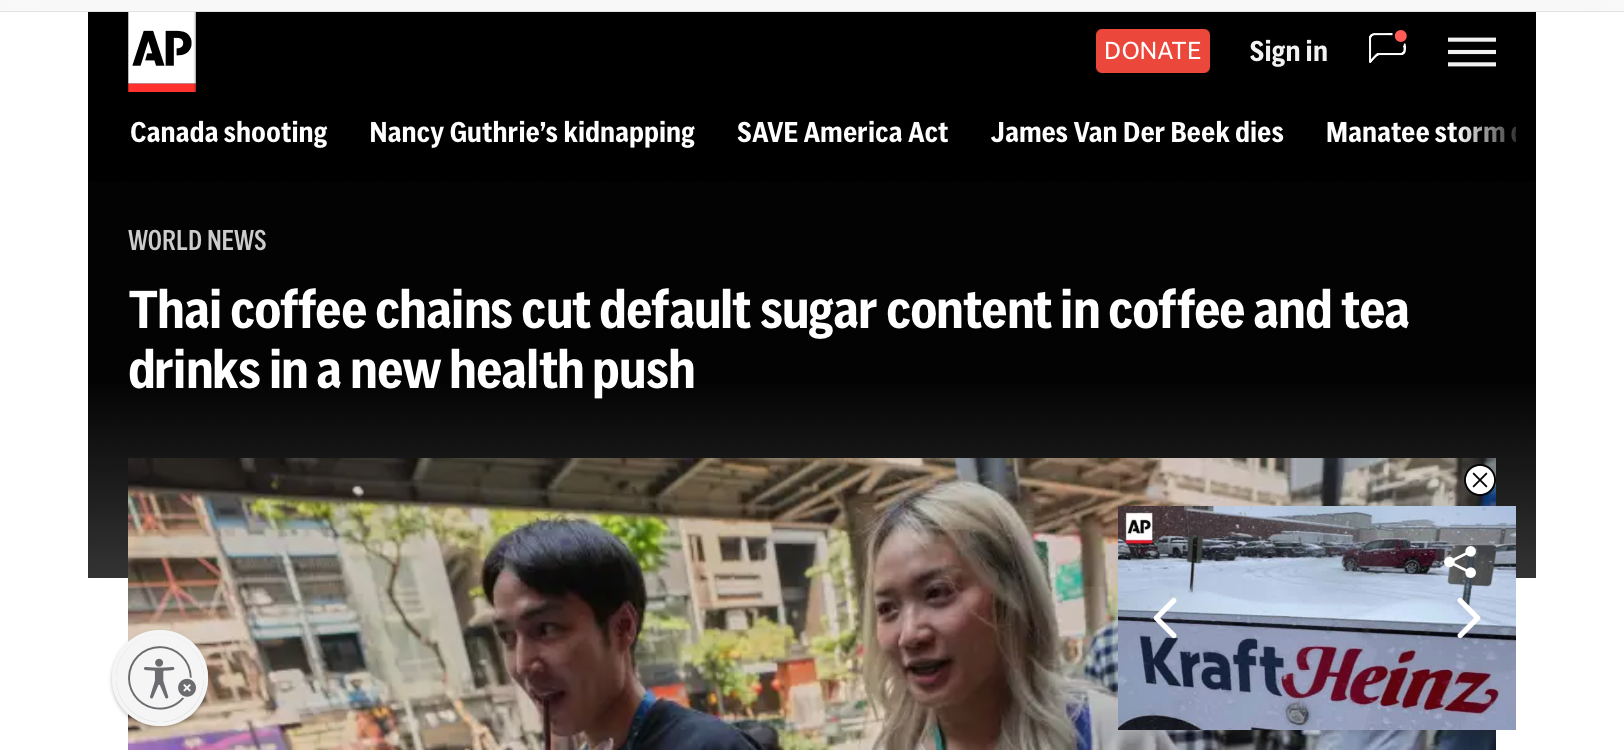
Task: Click the red DONATE button
Action: pyautogui.click(x=1153, y=51)
